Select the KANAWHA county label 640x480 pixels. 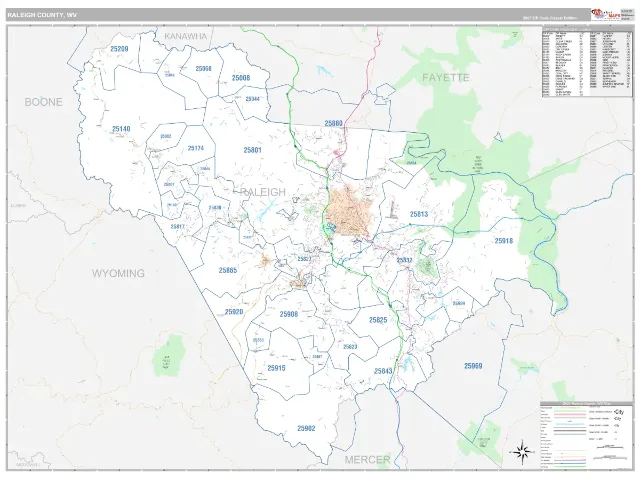coord(186,36)
